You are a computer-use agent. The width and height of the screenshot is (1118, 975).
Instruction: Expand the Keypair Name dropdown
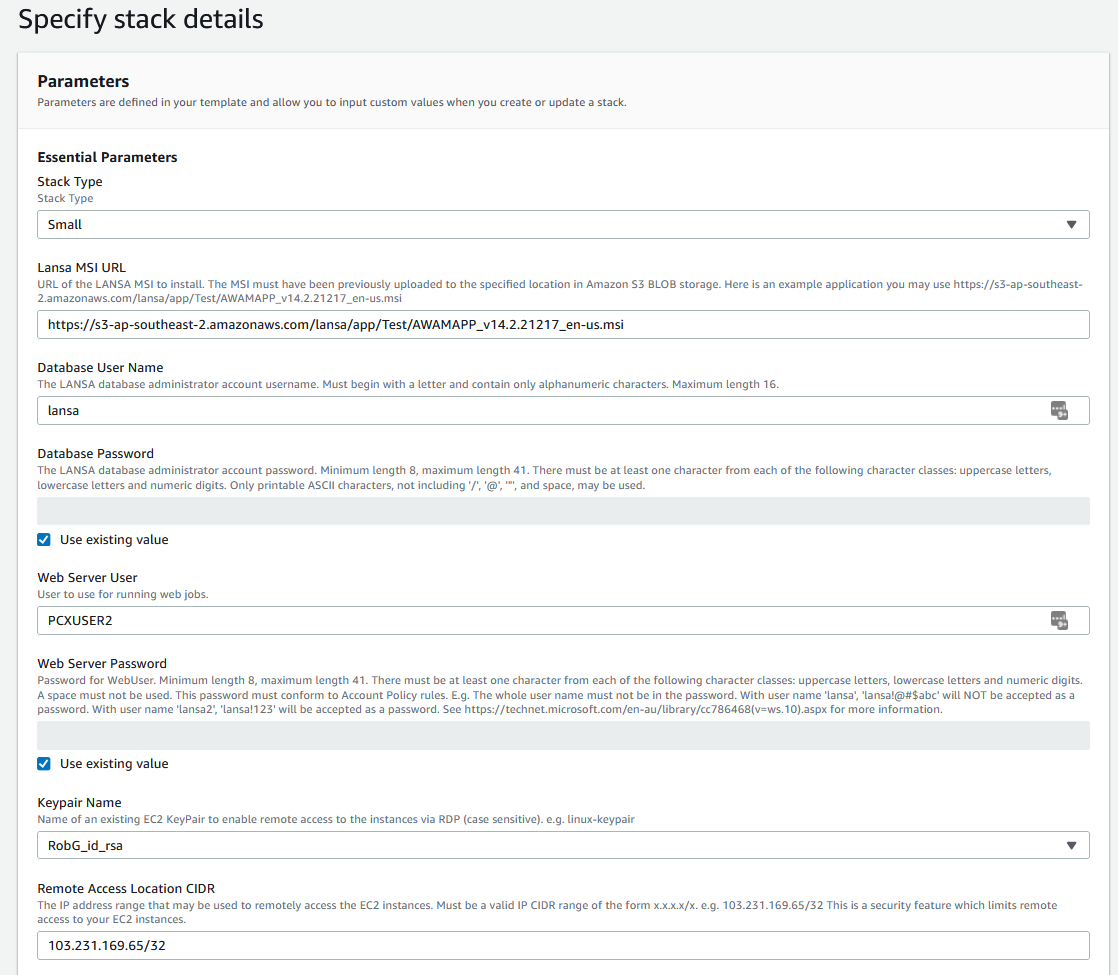click(x=563, y=846)
